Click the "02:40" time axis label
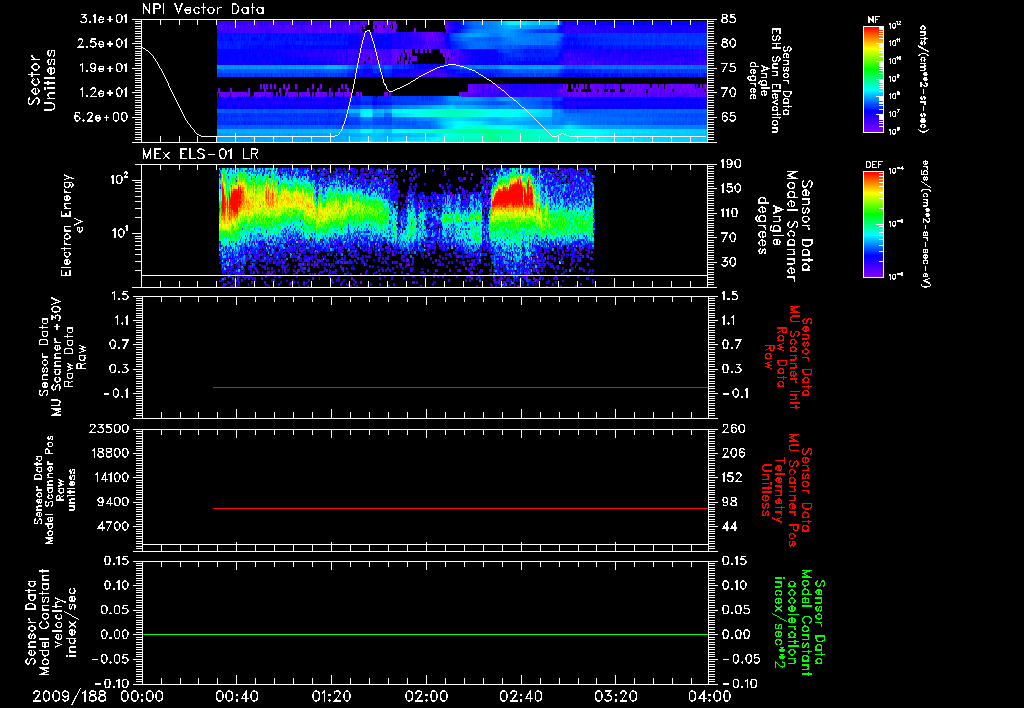 [x=520, y=696]
